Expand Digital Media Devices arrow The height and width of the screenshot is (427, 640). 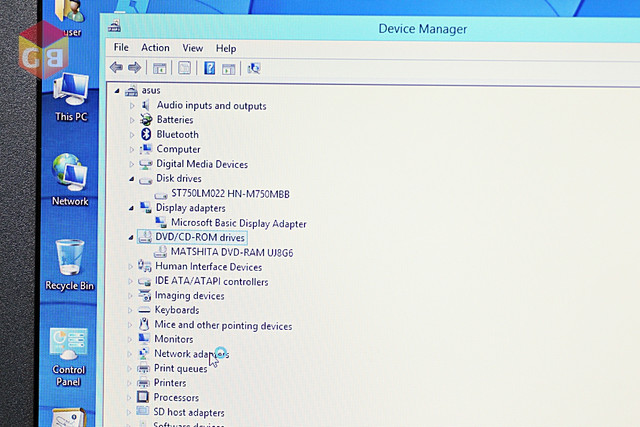131,164
